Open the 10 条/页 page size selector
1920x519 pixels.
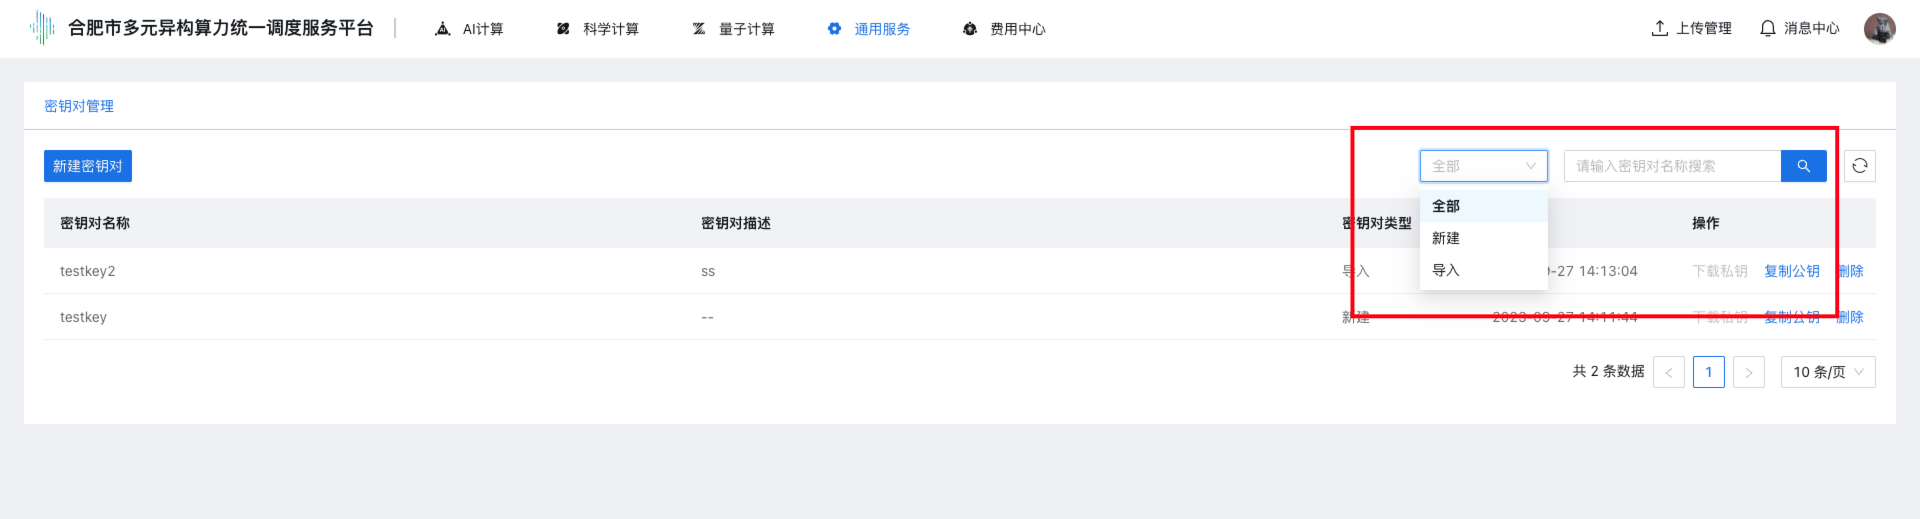pyautogui.click(x=1827, y=372)
